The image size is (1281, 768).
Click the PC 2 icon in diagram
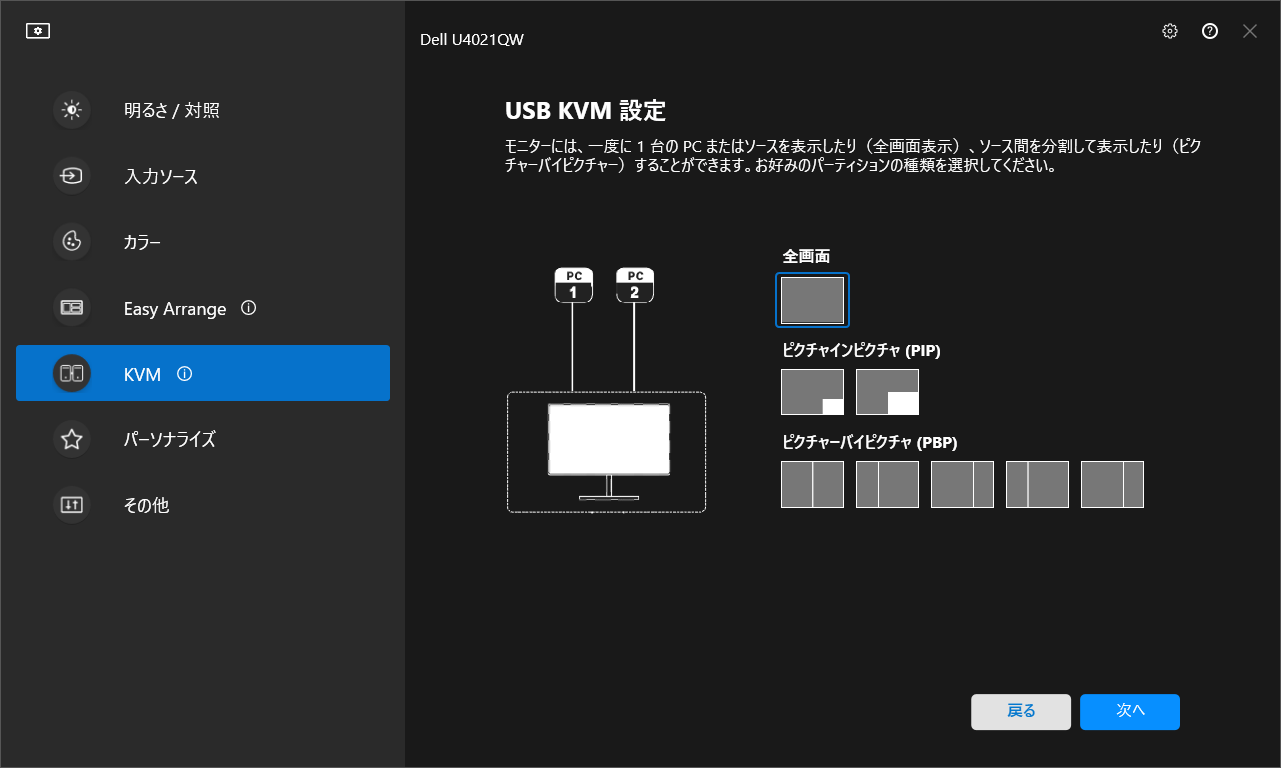(635, 285)
